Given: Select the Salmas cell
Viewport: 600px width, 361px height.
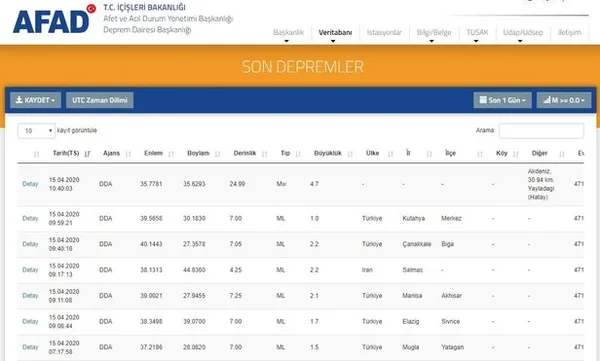Looking at the screenshot, I should (x=412, y=270).
